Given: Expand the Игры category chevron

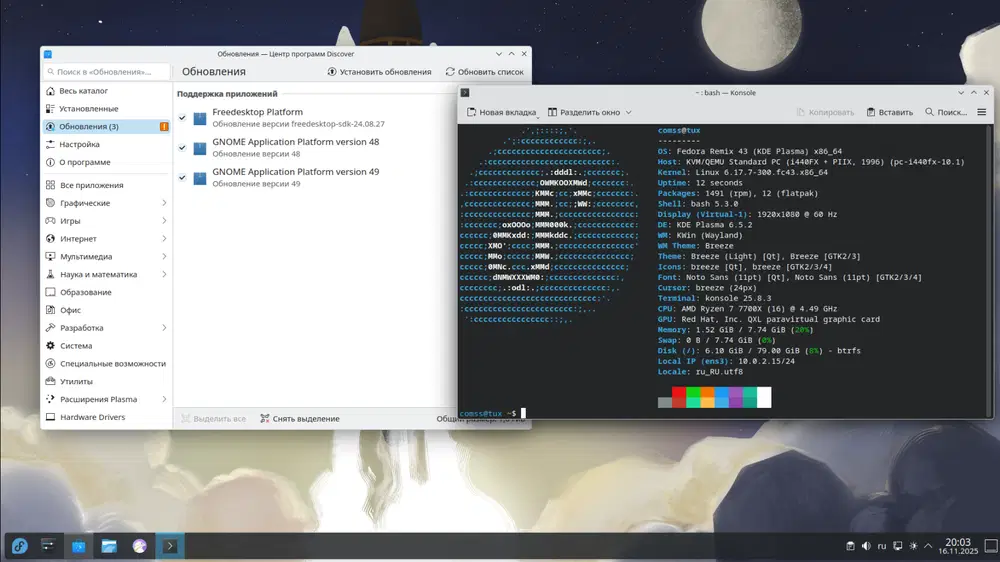Looking at the screenshot, I should [x=164, y=221].
